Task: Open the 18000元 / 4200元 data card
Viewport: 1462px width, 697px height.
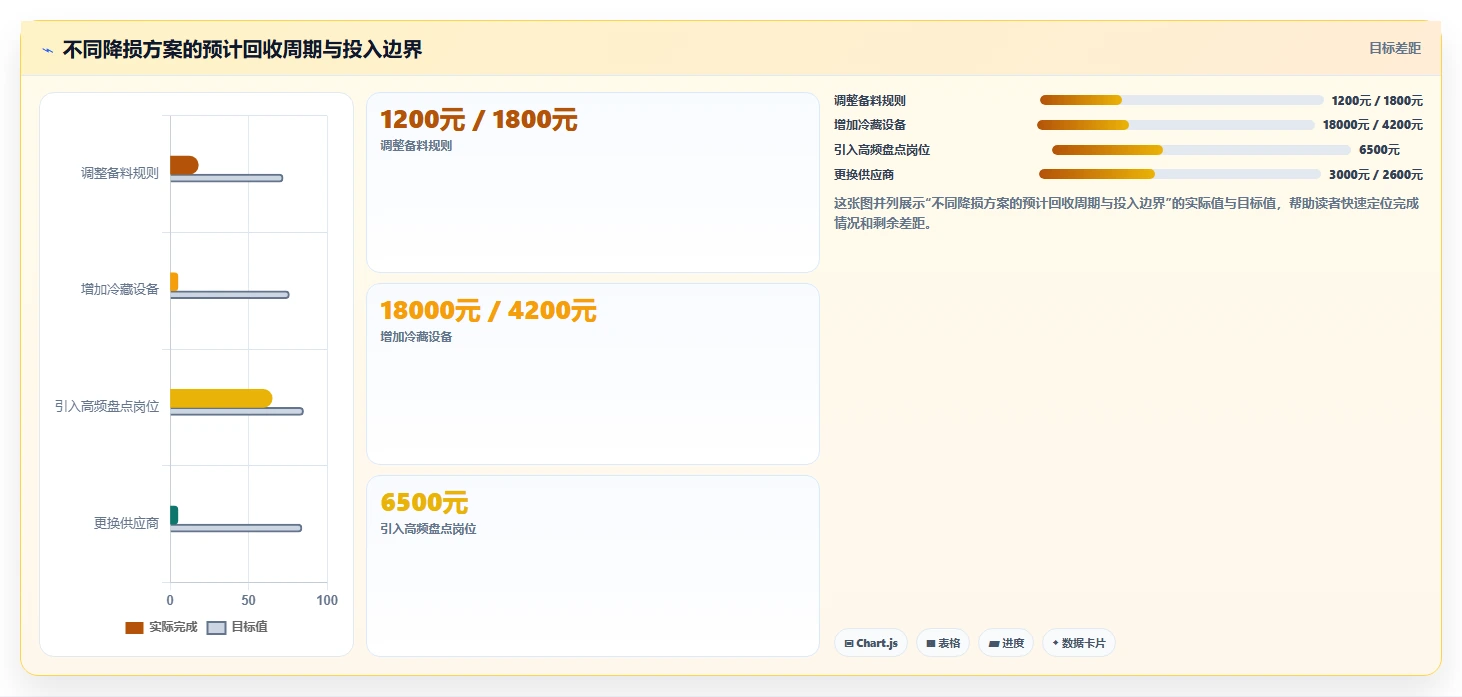Action: coord(593,374)
